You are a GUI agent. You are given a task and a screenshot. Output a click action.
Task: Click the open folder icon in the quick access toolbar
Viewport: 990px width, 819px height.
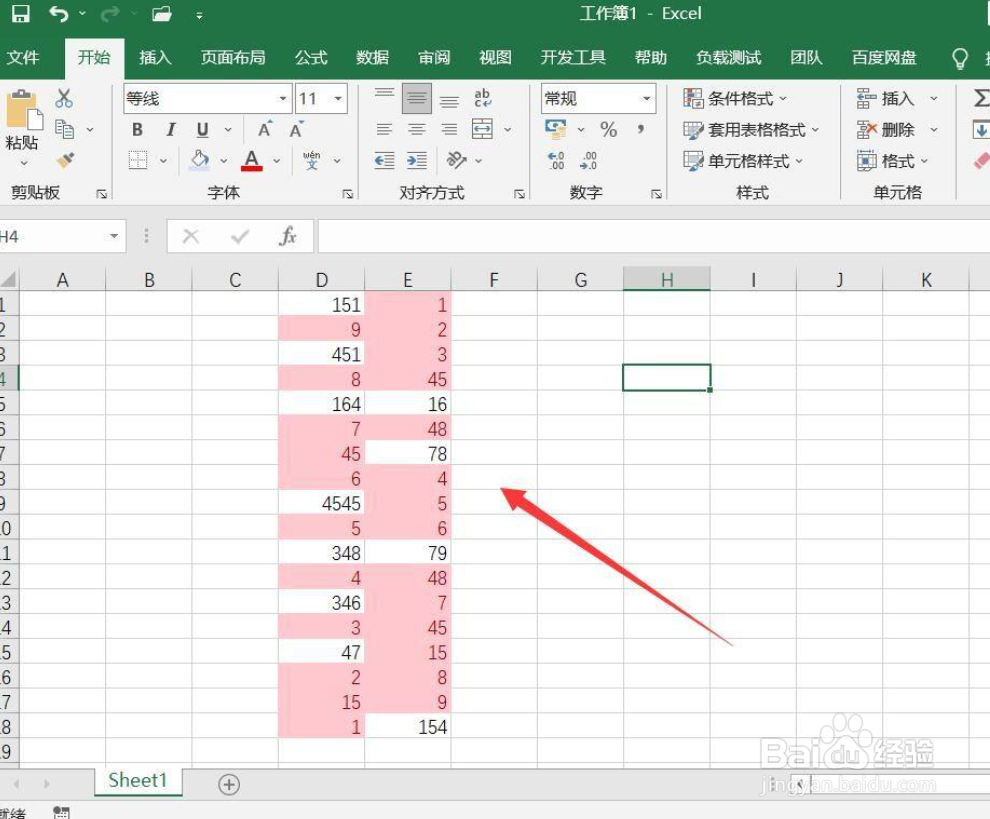[162, 14]
